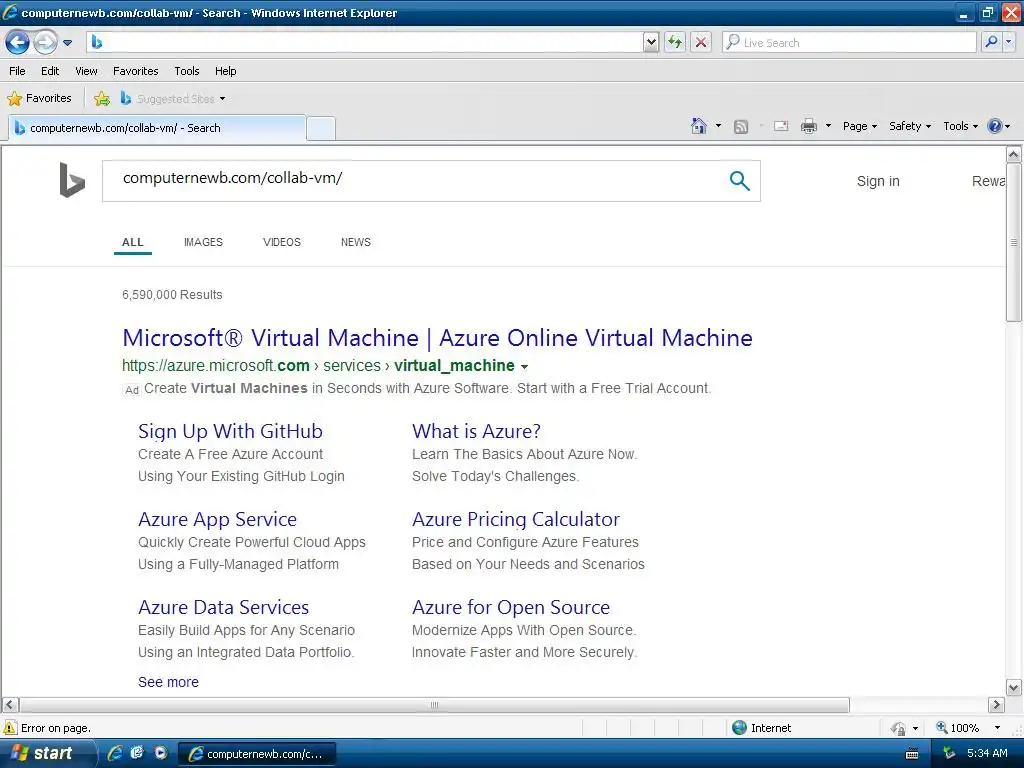This screenshot has width=1024, height=768.
Task: Open Azure Pricing Calculator link
Action: point(516,519)
